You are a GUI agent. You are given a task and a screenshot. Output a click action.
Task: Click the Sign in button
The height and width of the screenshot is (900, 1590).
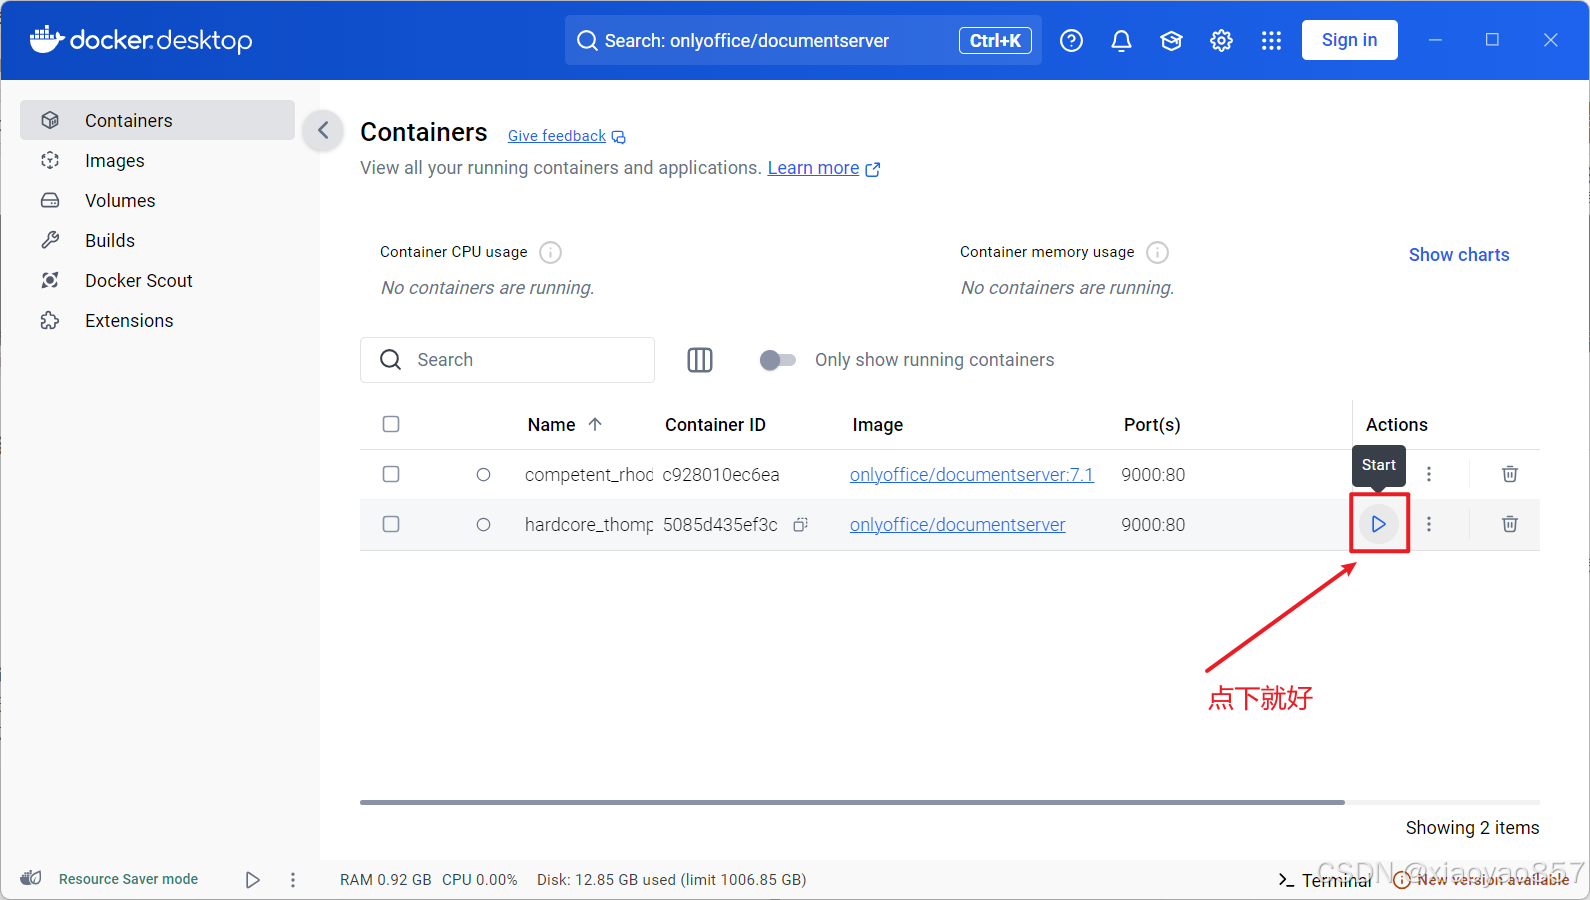1349,40
